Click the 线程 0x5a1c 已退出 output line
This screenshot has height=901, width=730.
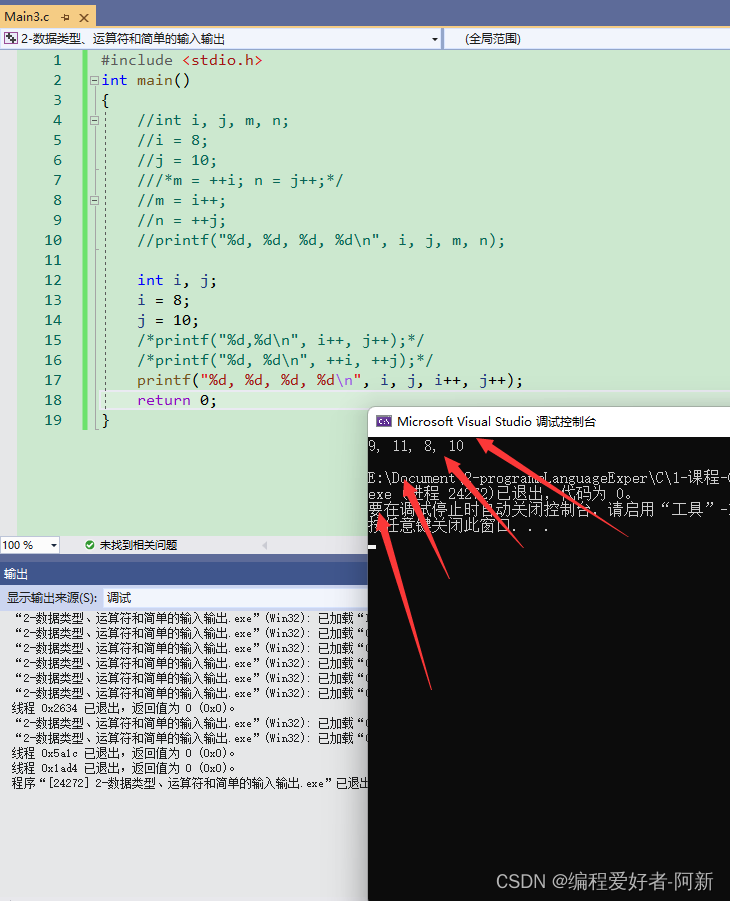click(123, 753)
